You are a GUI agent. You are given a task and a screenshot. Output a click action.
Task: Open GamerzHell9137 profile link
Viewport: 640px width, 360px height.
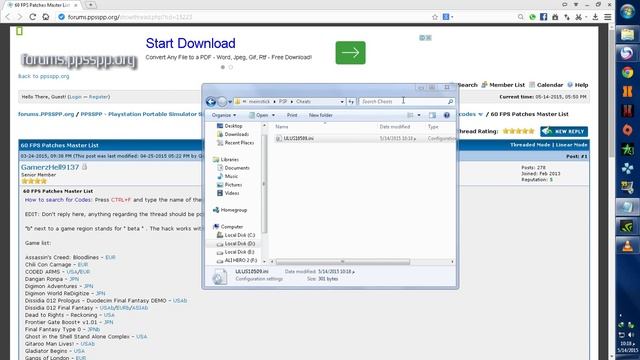coord(50,167)
